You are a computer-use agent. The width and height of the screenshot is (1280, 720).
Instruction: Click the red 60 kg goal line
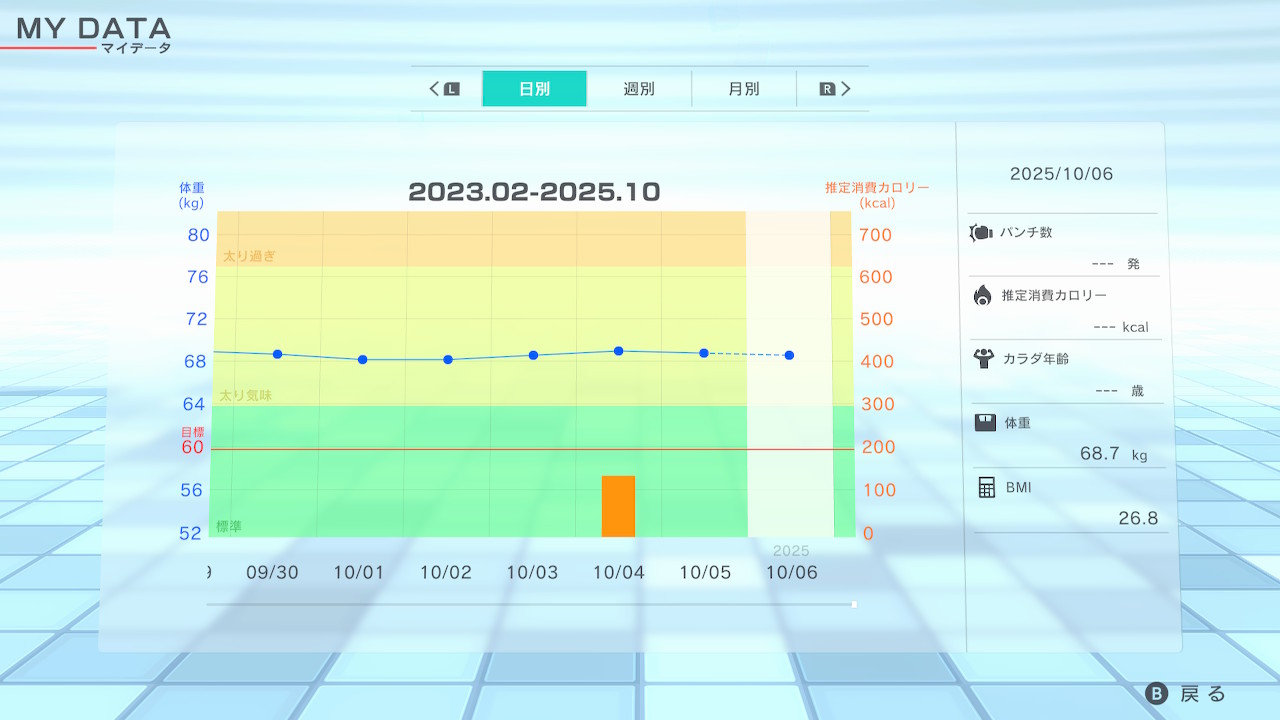[530, 449]
